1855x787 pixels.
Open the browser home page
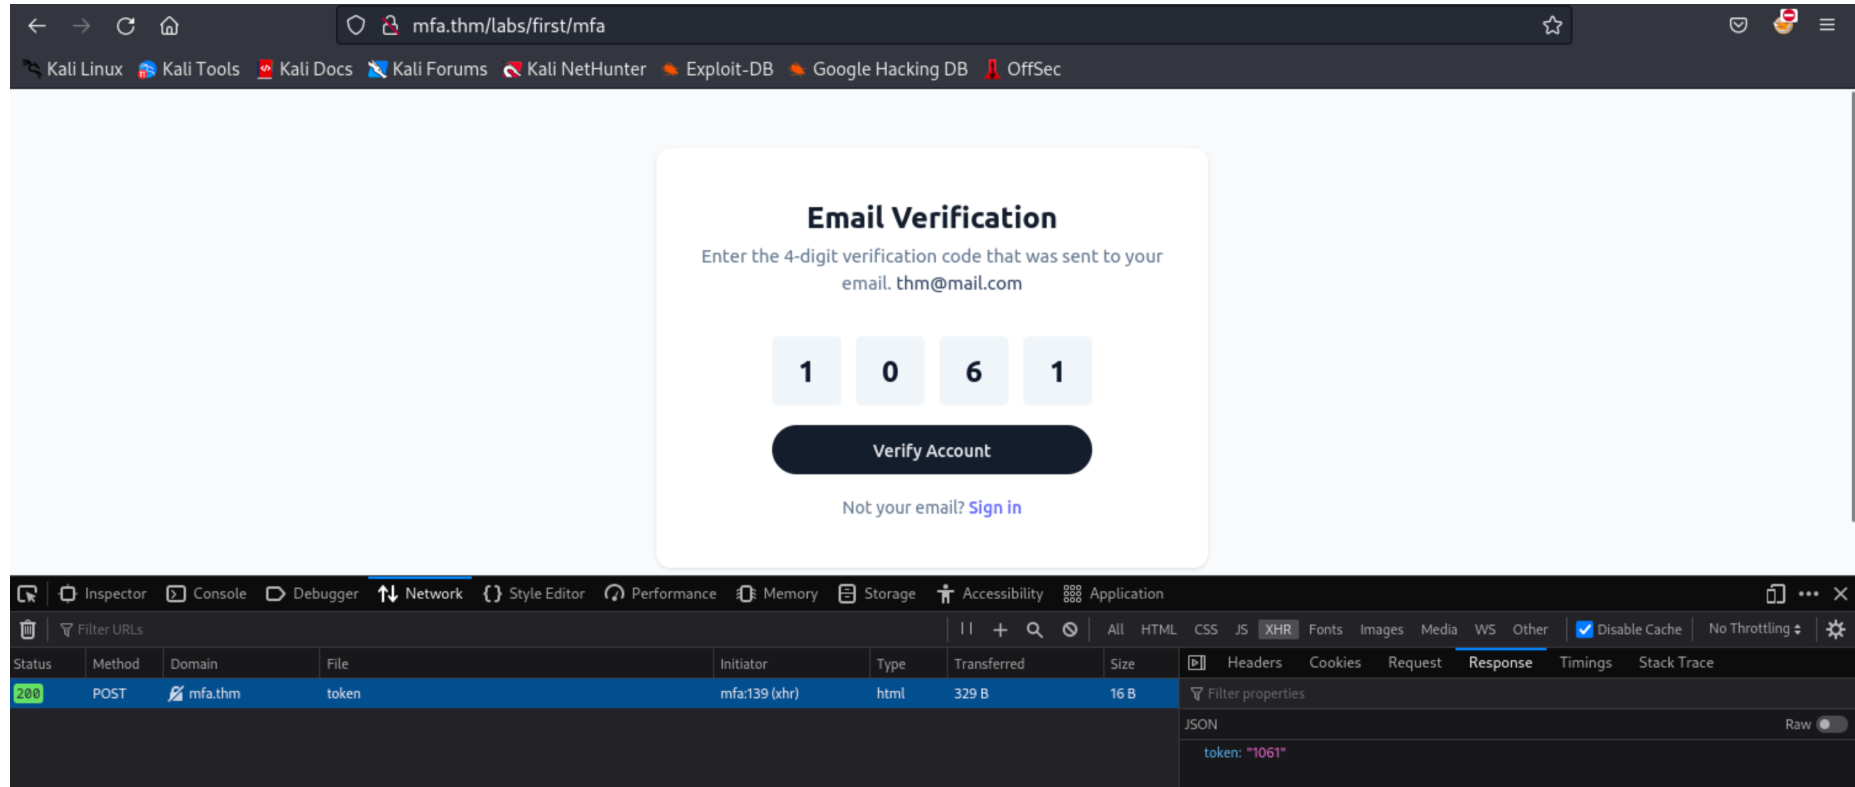[170, 26]
